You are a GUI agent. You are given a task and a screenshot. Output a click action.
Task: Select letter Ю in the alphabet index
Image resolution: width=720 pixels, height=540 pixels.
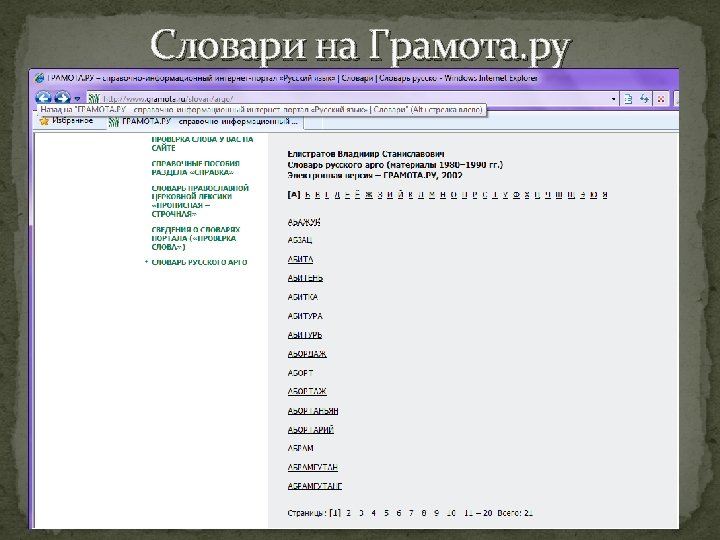[x=593, y=195]
